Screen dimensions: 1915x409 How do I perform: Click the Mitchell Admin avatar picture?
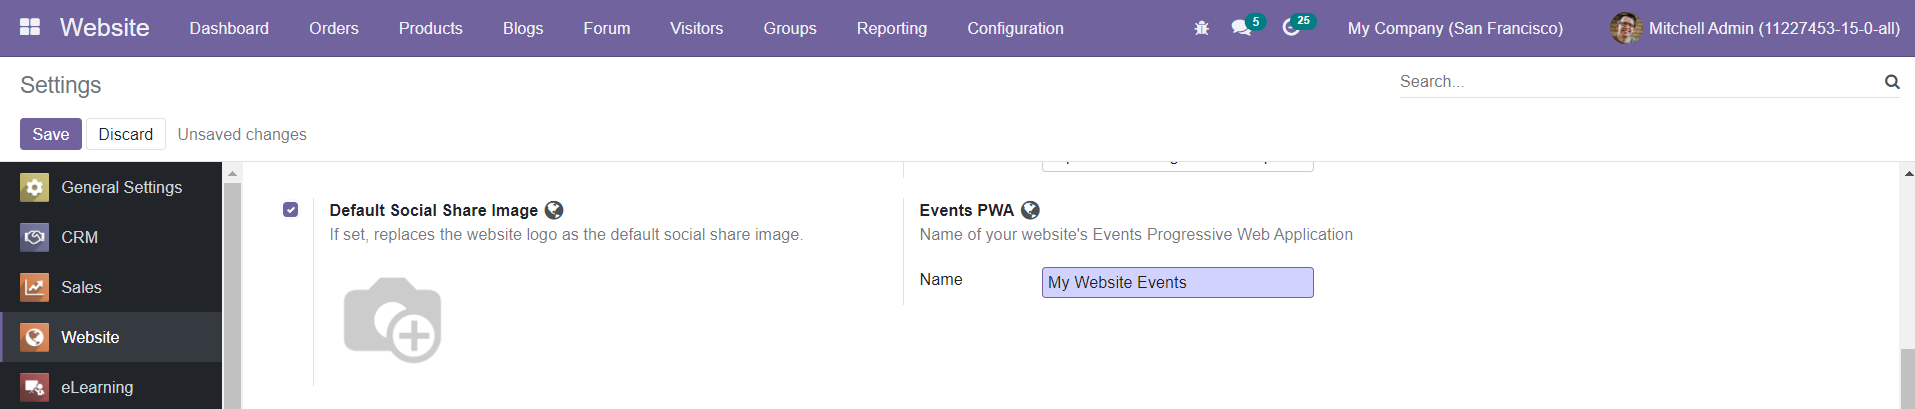(1626, 28)
